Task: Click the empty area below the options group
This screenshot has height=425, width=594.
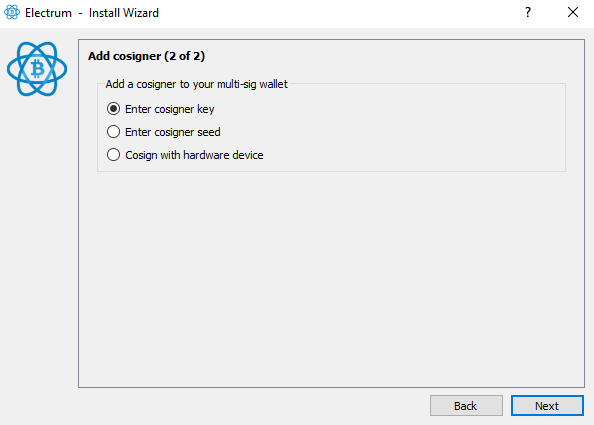Action: [x=331, y=278]
